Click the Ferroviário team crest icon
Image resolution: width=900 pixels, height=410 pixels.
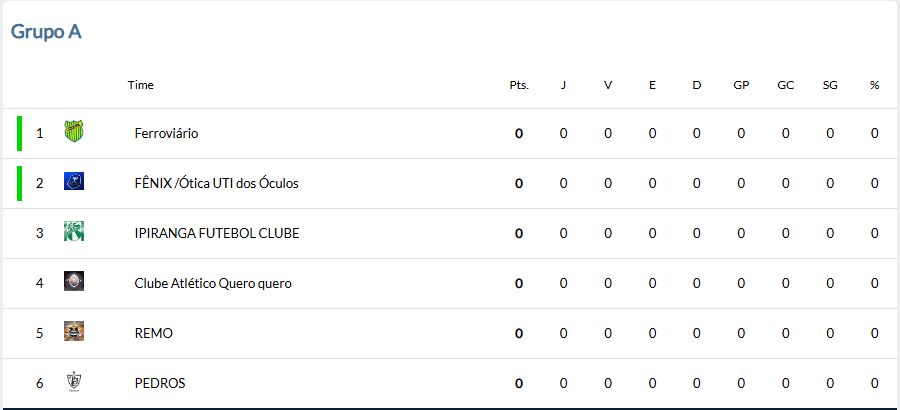pyautogui.click(x=74, y=131)
